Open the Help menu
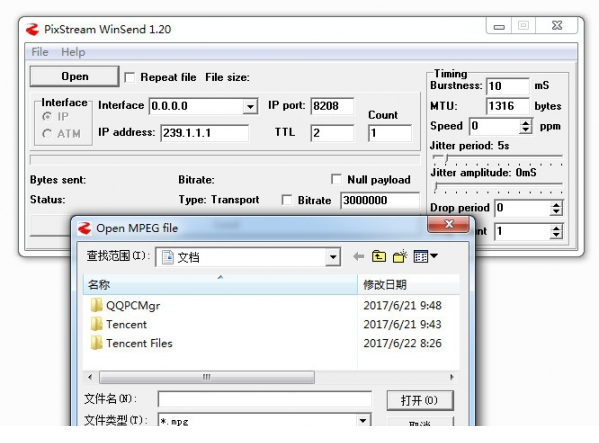The height and width of the screenshot is (443, 599). click(x=73, y=52)
